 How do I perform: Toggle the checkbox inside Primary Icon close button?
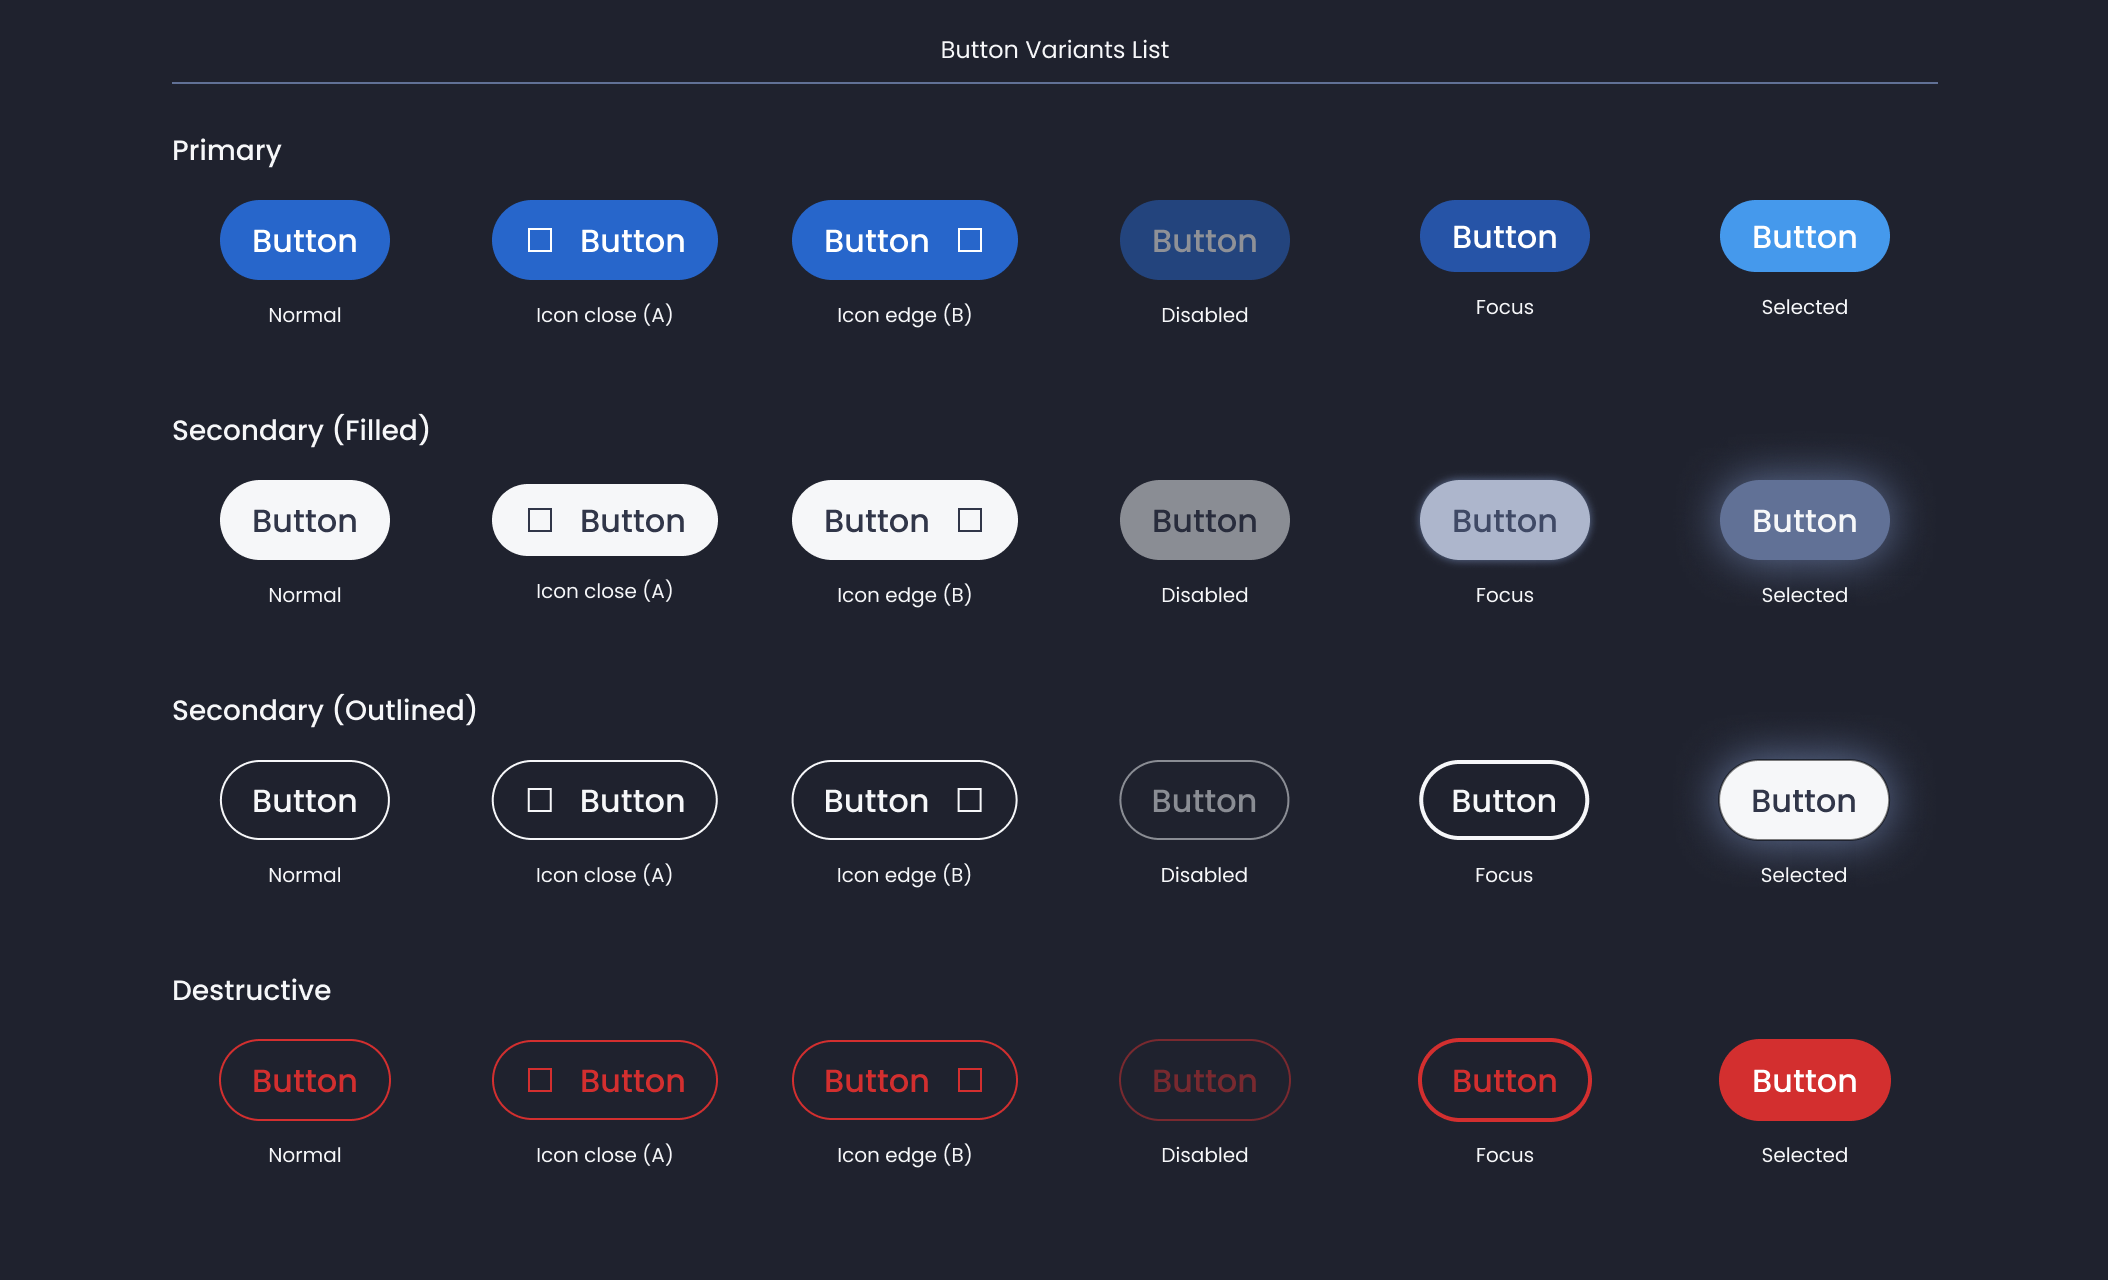click(x=539, y=240)
